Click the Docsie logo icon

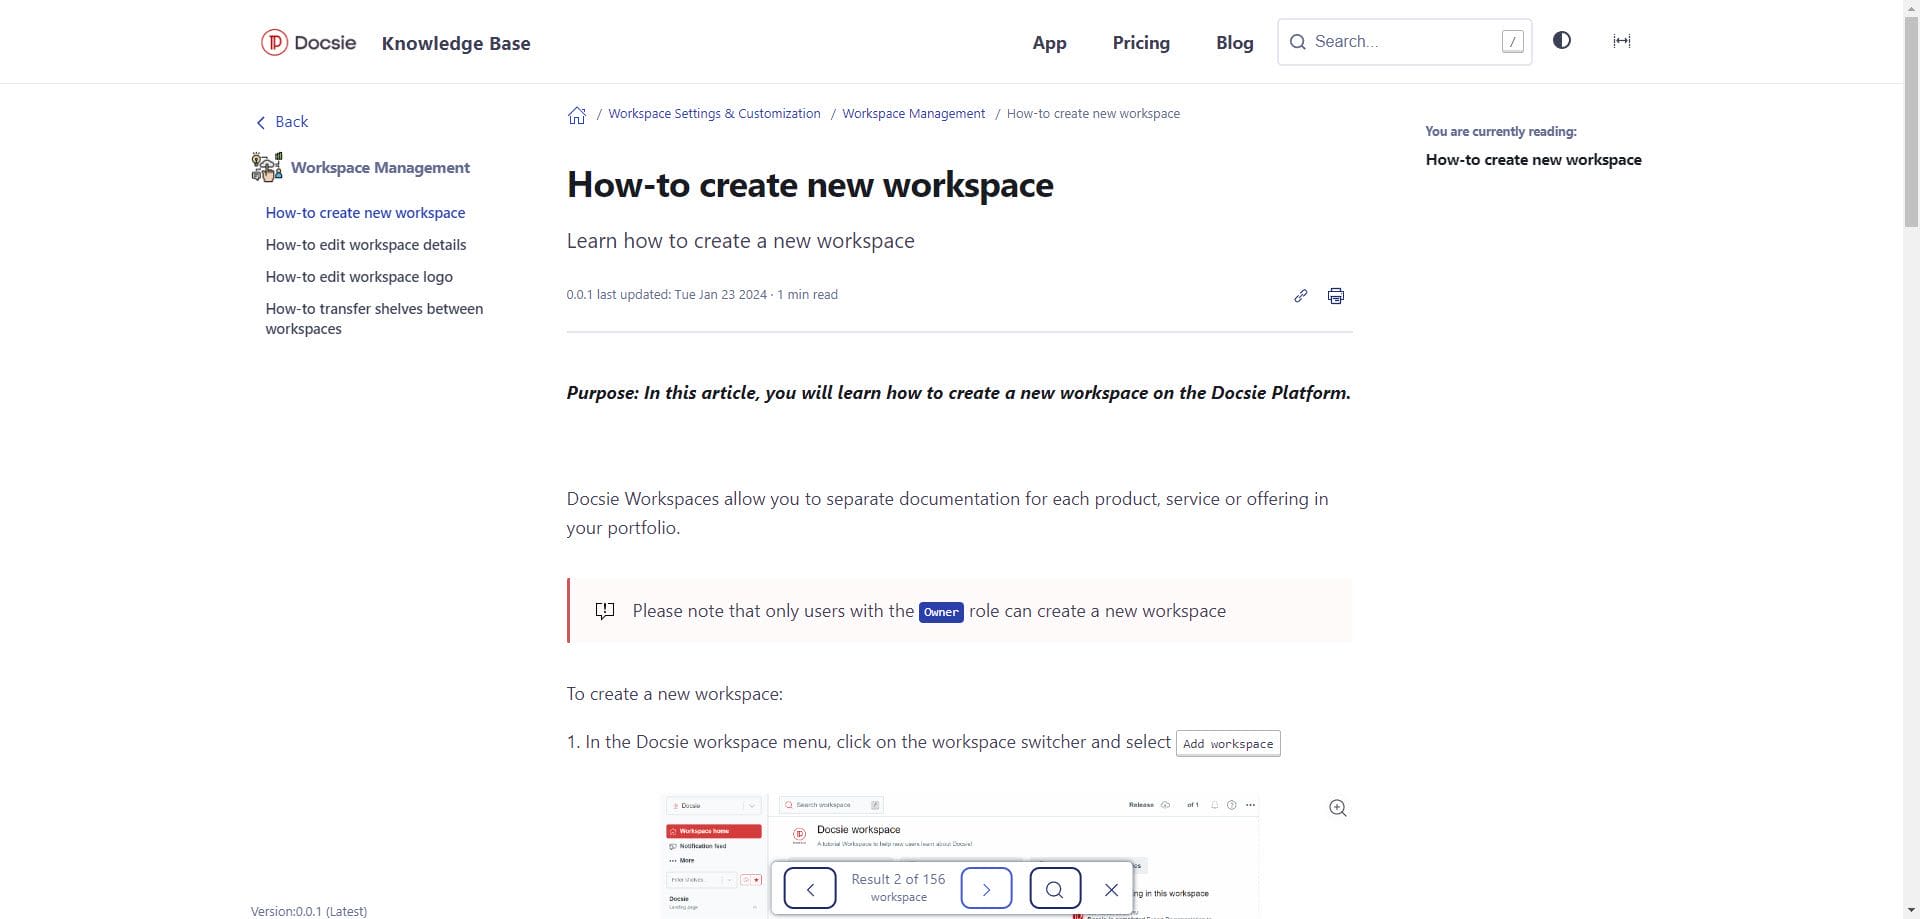(x=274, y=42)
